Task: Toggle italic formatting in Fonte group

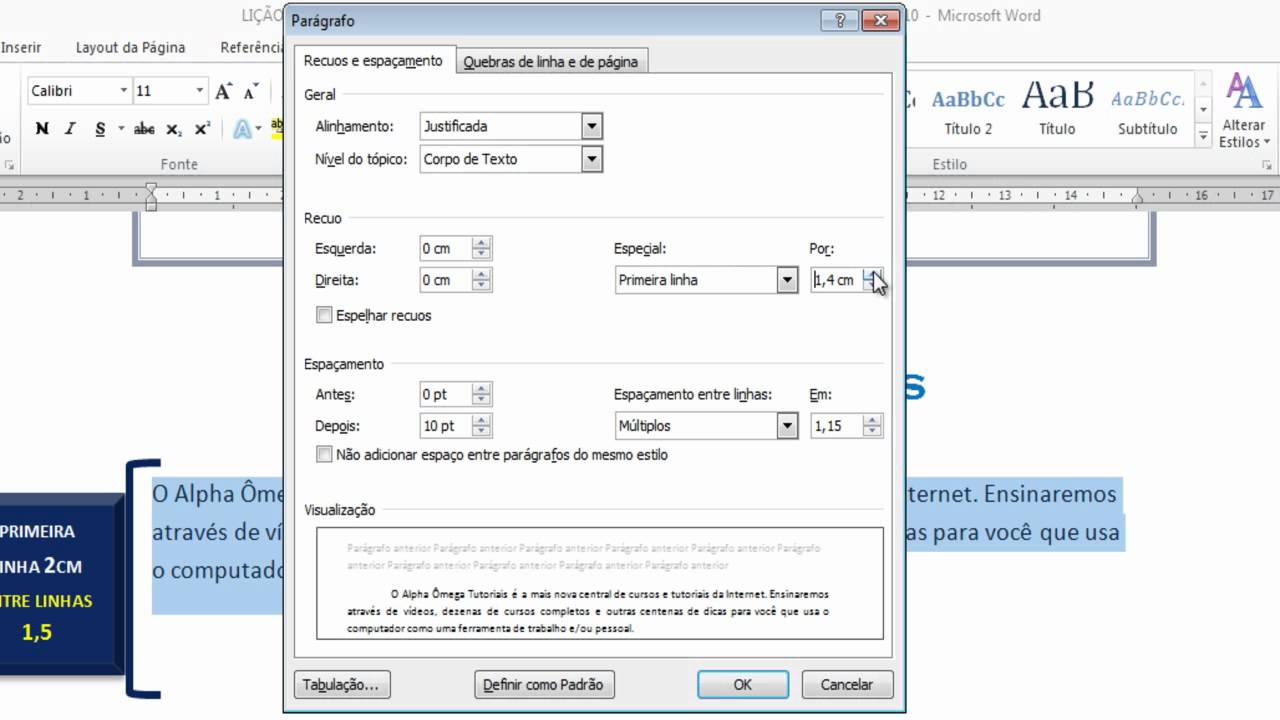Action: pyautogui.click(x=70, y=129)
